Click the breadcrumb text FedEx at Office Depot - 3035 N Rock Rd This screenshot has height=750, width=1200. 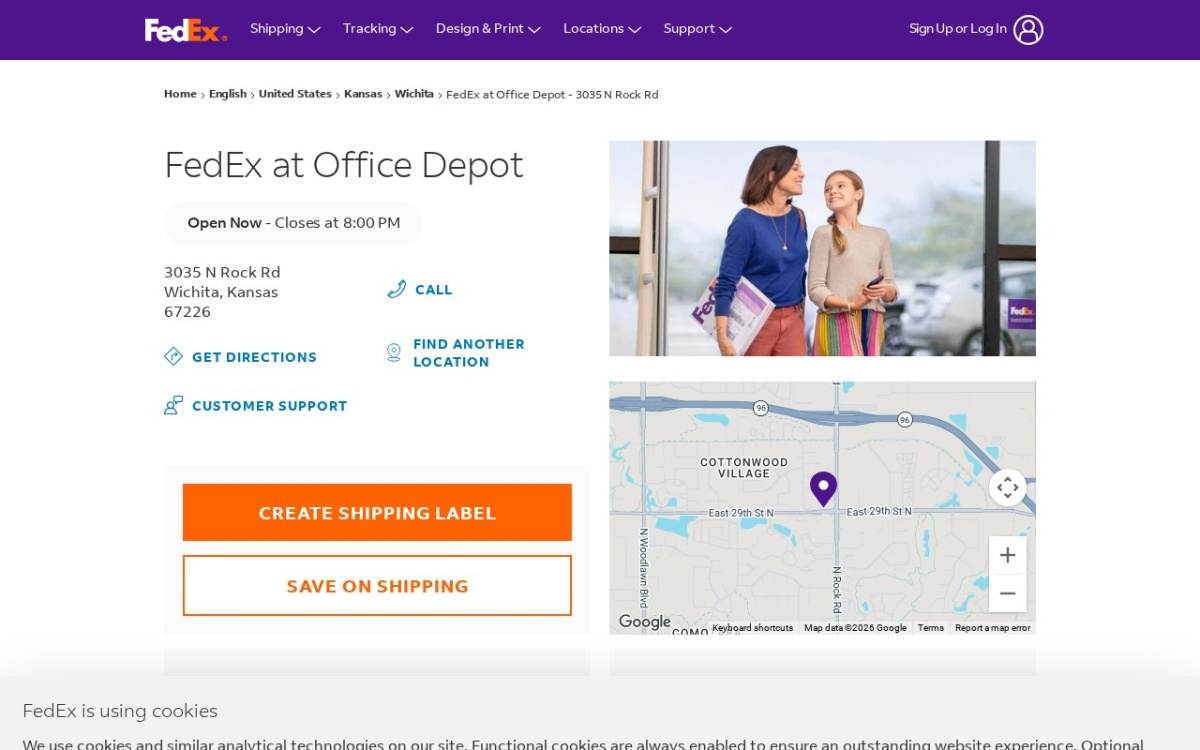552,94
